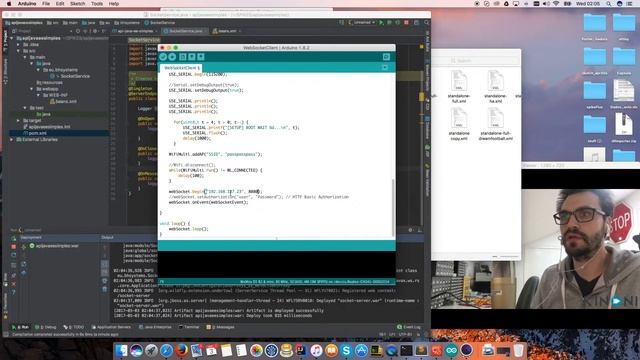Open the Arduino tab options dropdown arrow

tap(385, 67)
